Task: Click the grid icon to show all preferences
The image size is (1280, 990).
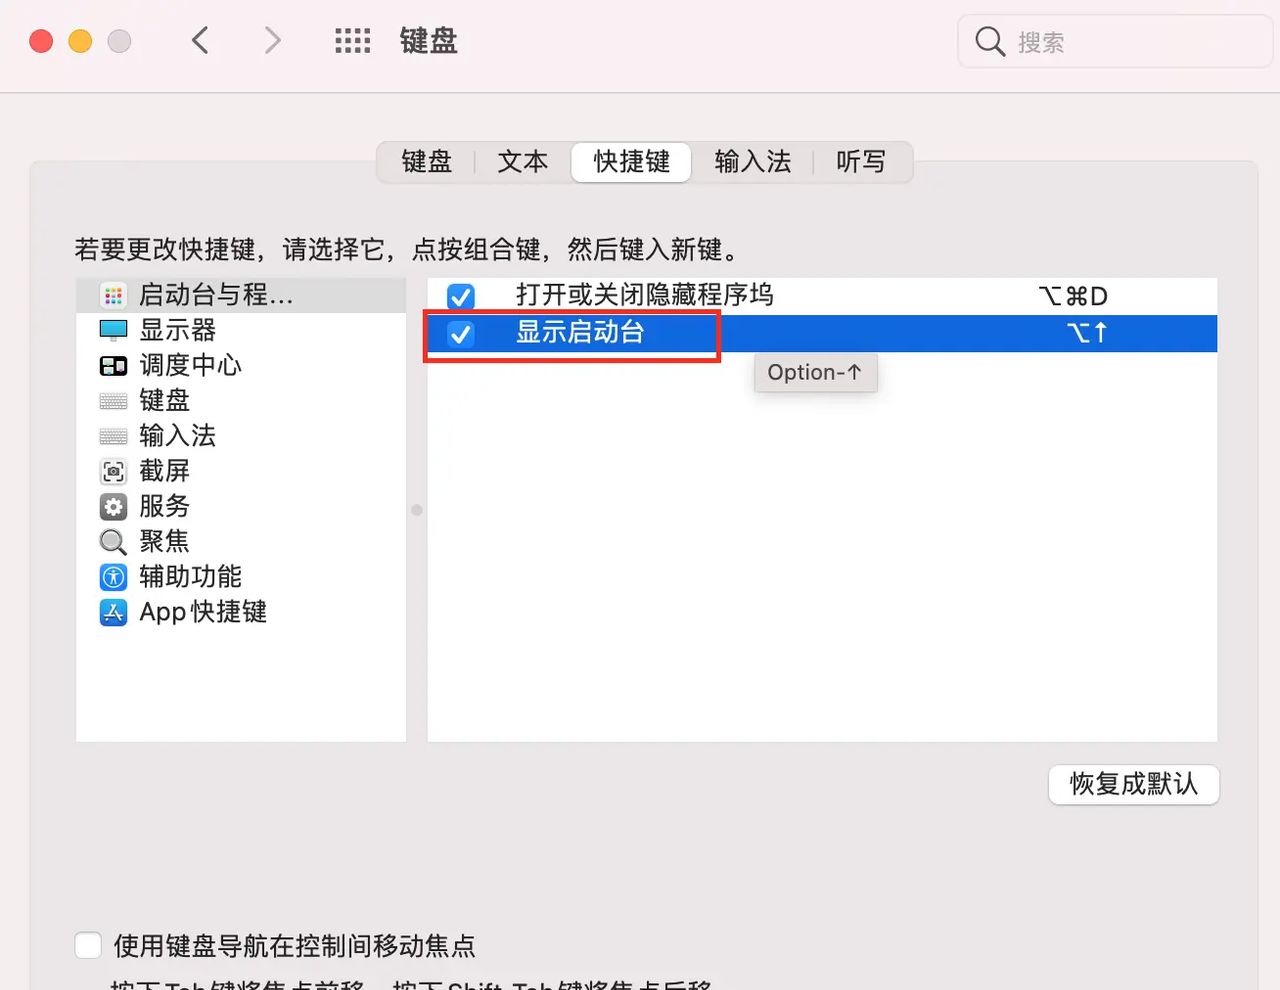Action: tap(352, 40)
